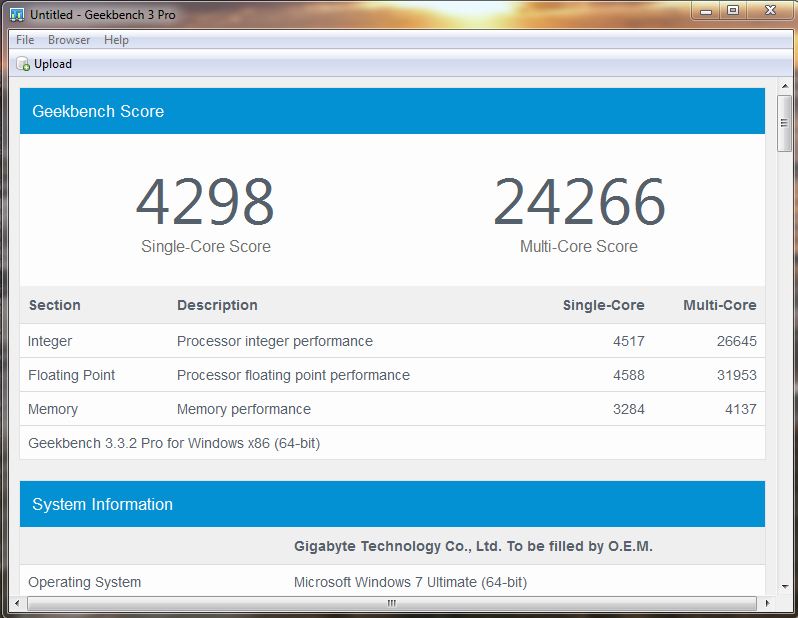
Task: Click 'Processor integer performance' description
Action: tap(275, 341)
